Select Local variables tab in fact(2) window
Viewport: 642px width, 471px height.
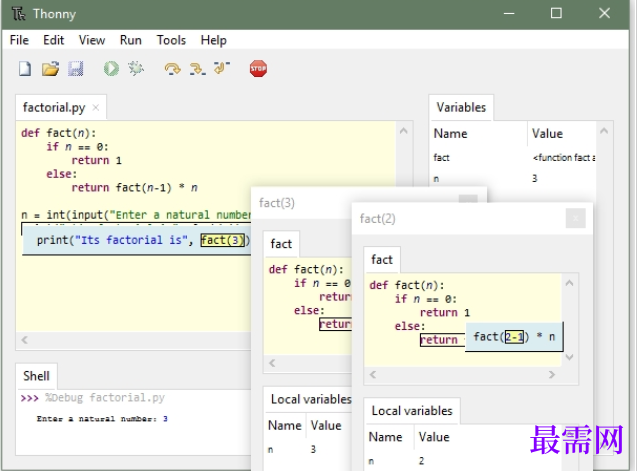pyautogui.click(x=412, y=411)
